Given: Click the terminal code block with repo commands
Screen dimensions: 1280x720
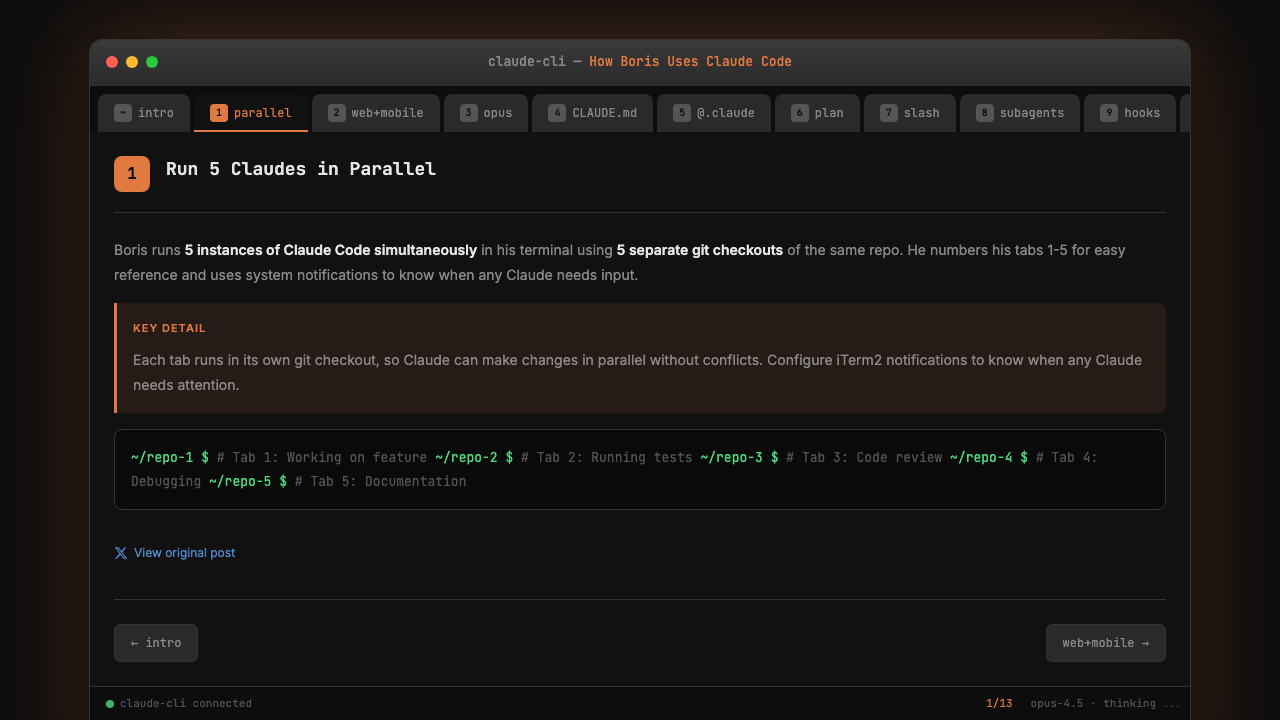Looking at the screenshot, I should click(640, 470).
